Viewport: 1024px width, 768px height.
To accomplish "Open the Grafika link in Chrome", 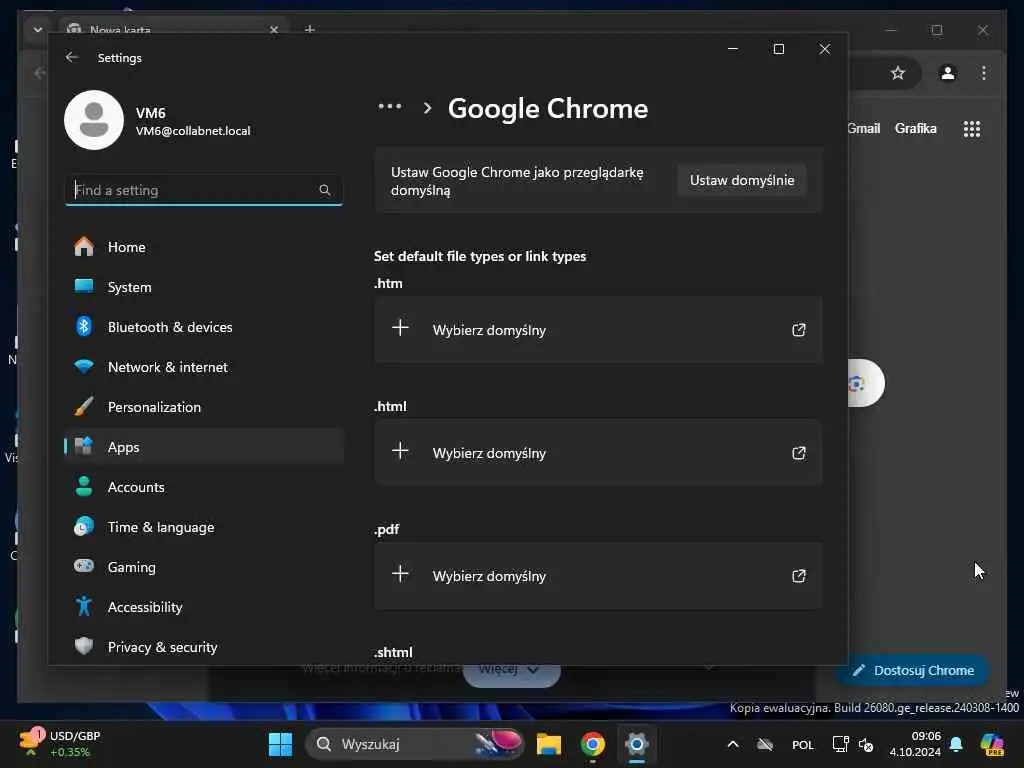I will [x=916, y=129].
